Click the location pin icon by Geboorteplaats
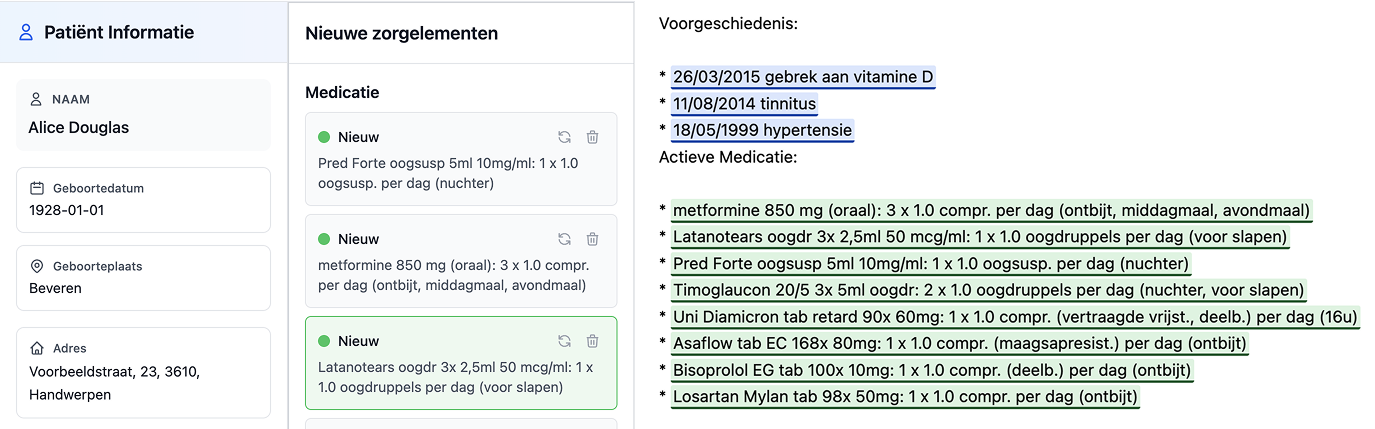Image resolution: width=1375 pixels, height=429 pixels. (37, 266)
